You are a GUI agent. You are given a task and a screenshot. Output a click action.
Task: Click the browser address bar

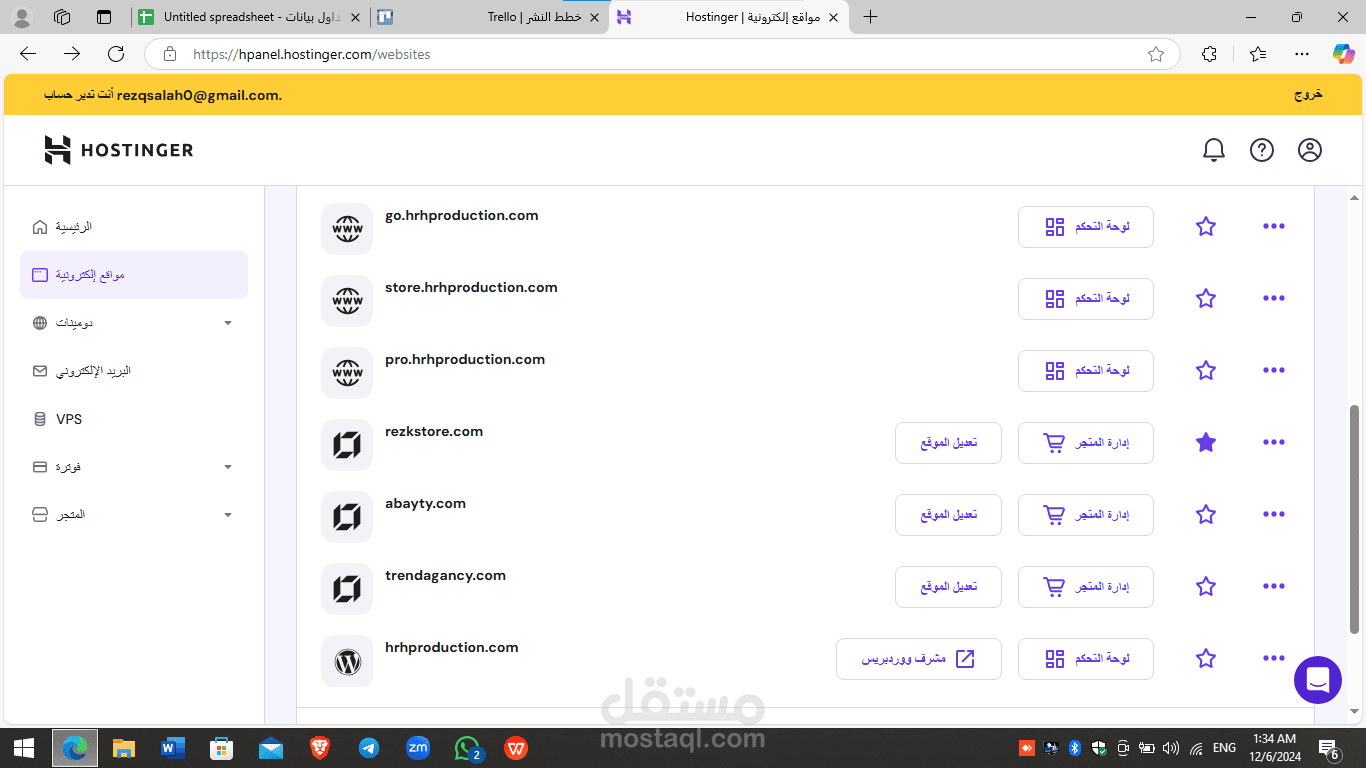660,54
